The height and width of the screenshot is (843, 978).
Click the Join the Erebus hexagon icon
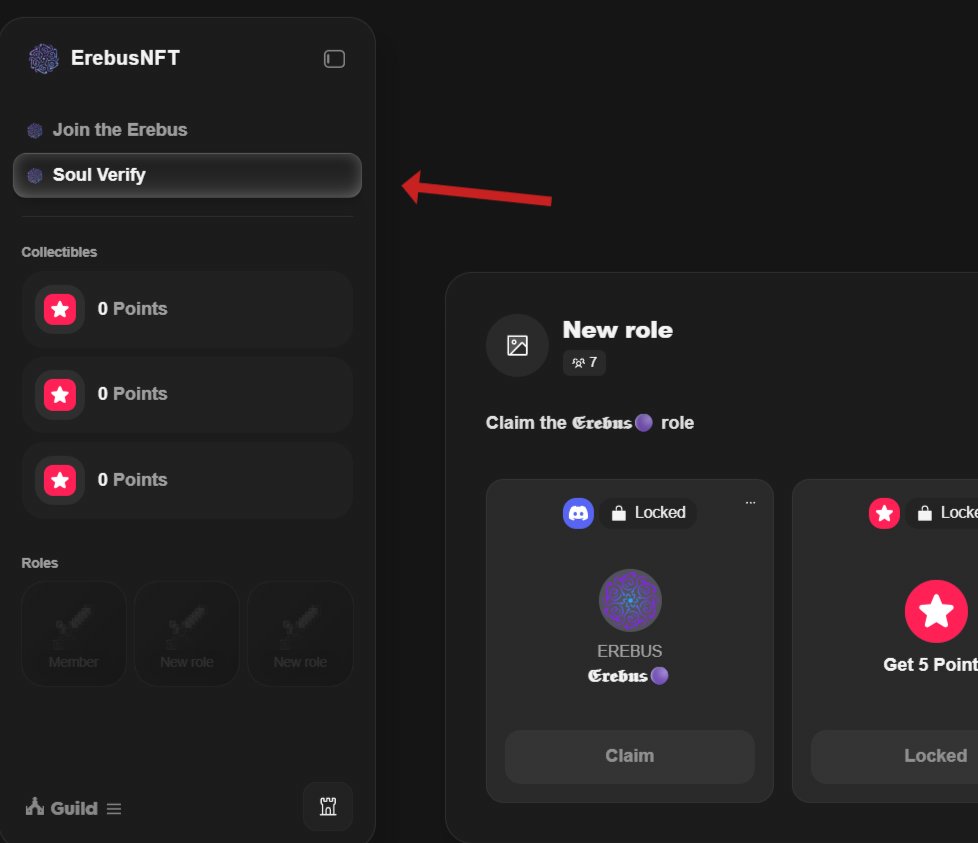coord(35,130)
